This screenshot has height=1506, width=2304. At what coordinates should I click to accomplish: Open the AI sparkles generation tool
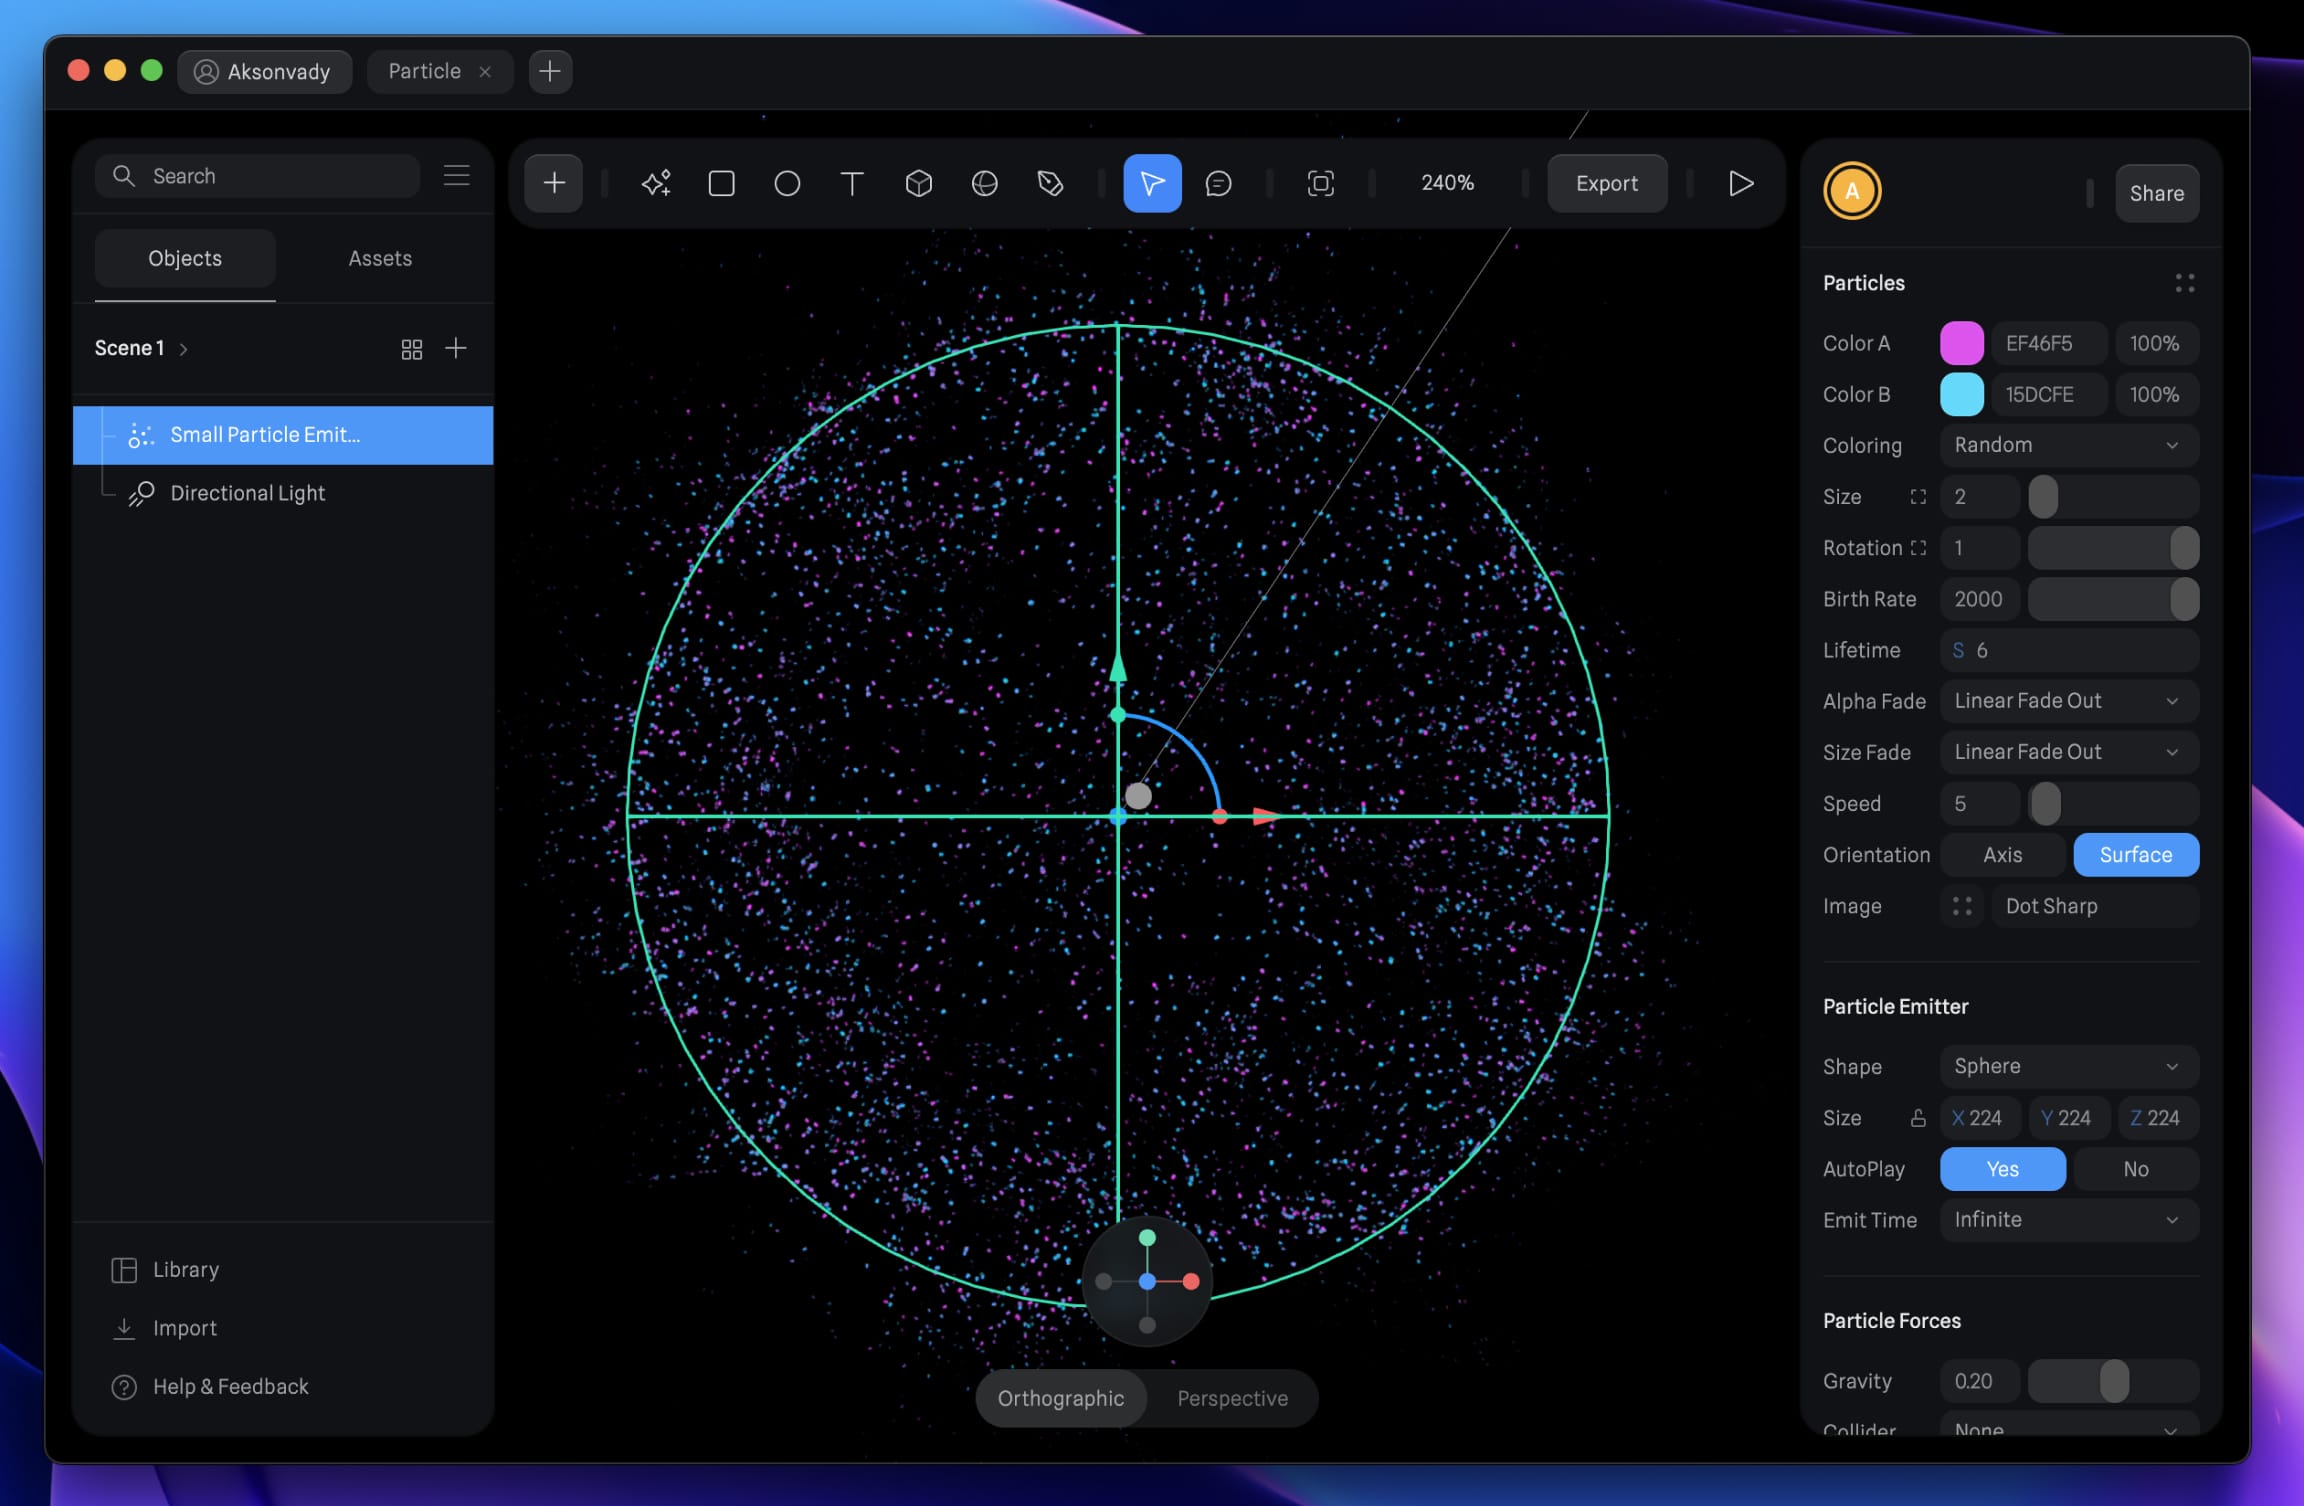pos(655,183)
